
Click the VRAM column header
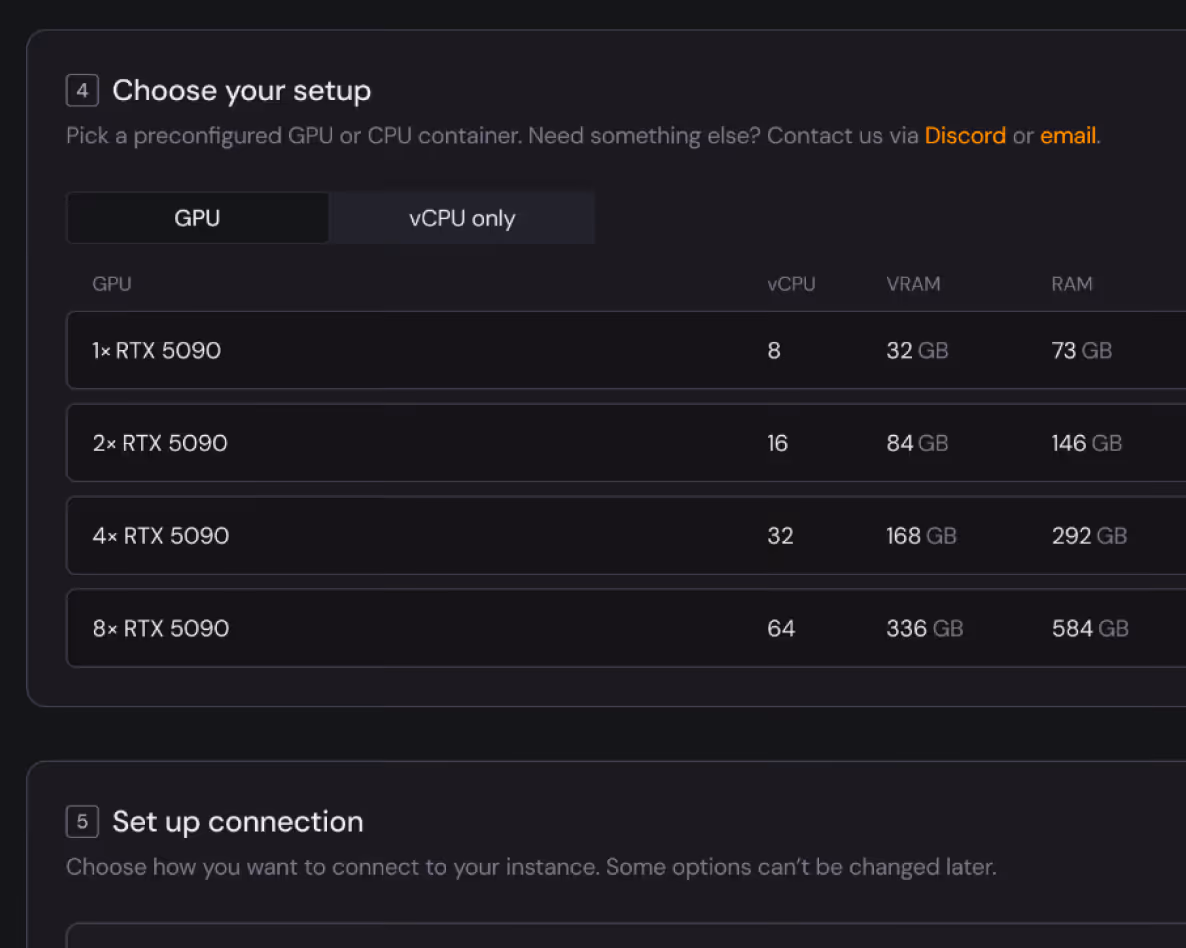(913, 284)
